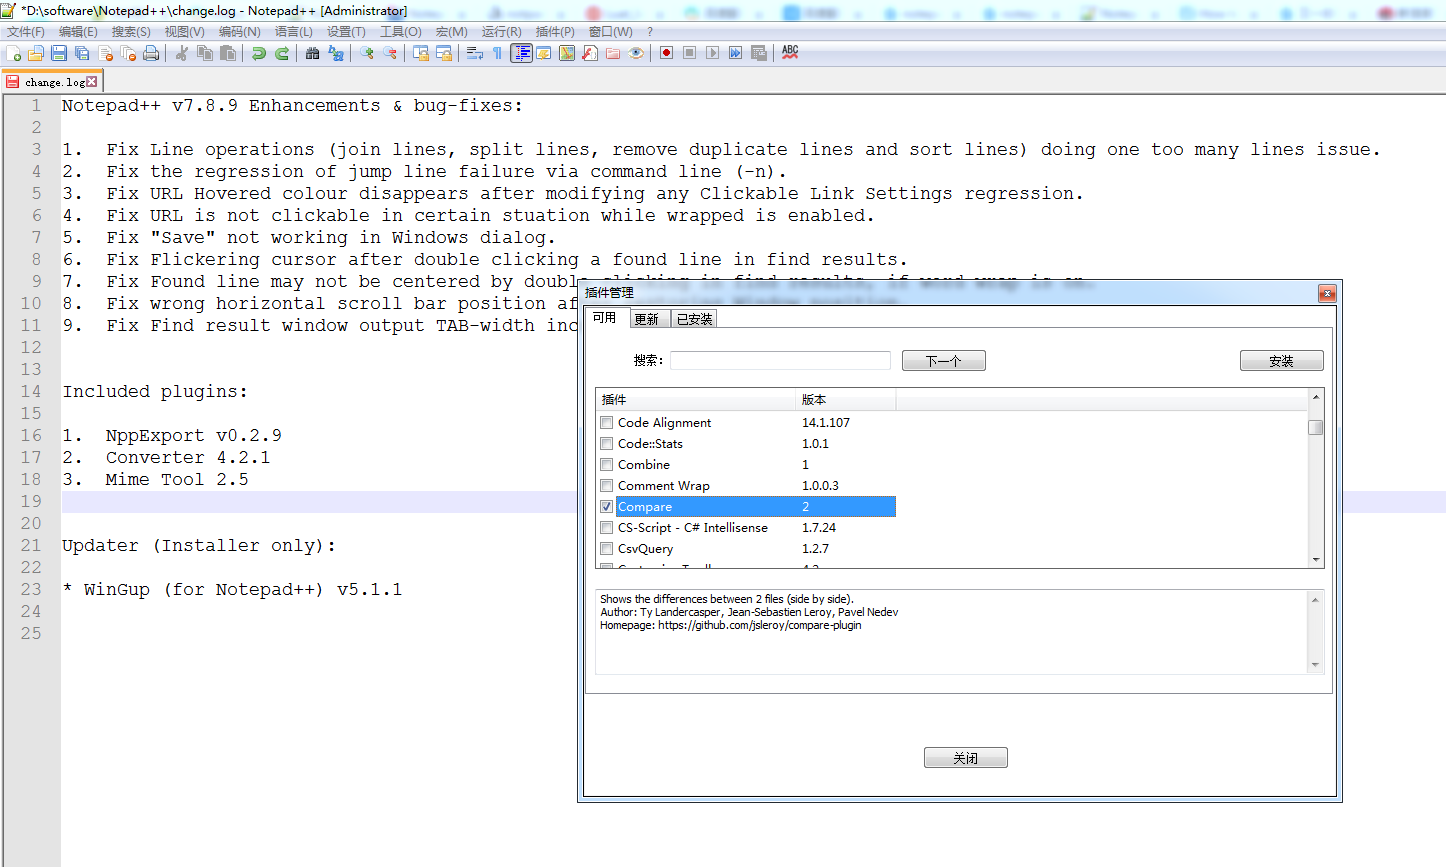Uncheck the Compare plugin checkbox

[x=607, y=507]
